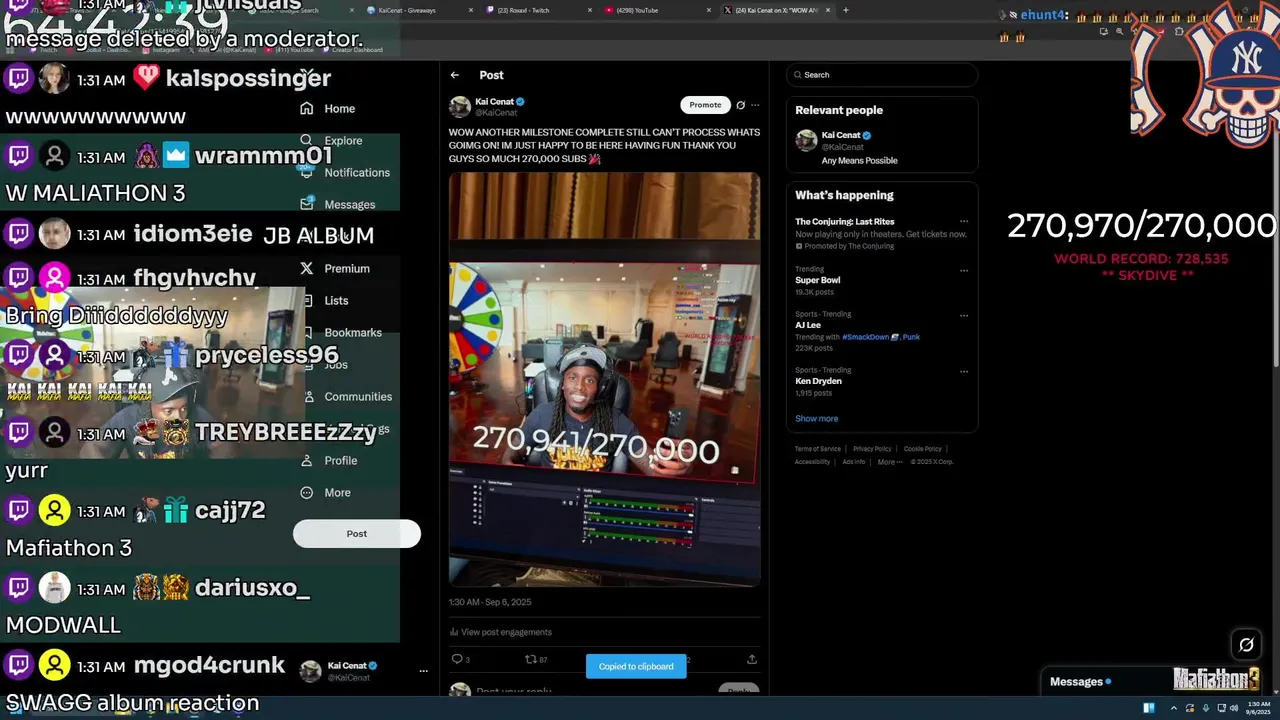Open the X logo Premium icon
The height and width of the screenshot is (720, 1280).
pyautogui.click(x=307, y=268)
